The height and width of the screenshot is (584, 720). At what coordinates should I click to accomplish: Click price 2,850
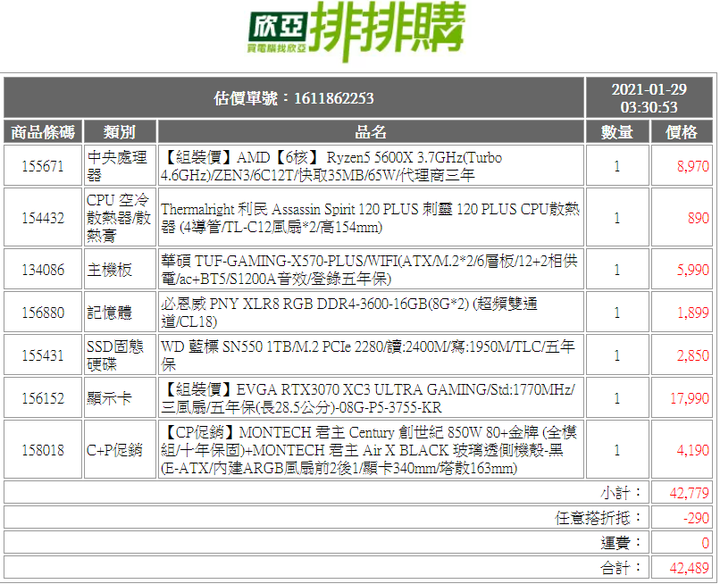pyautogui.click(x=693, y=355)
